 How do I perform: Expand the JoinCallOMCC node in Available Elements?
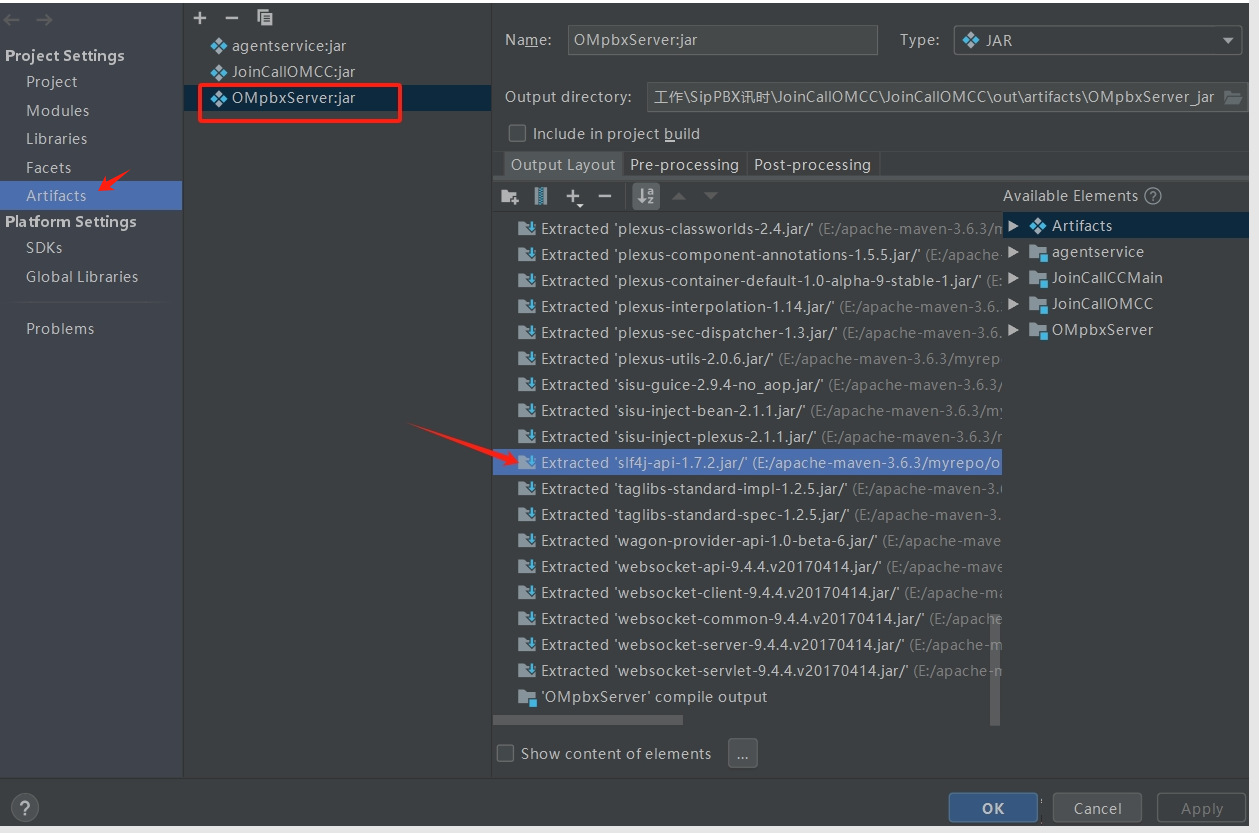click(x=1013, y=303)
